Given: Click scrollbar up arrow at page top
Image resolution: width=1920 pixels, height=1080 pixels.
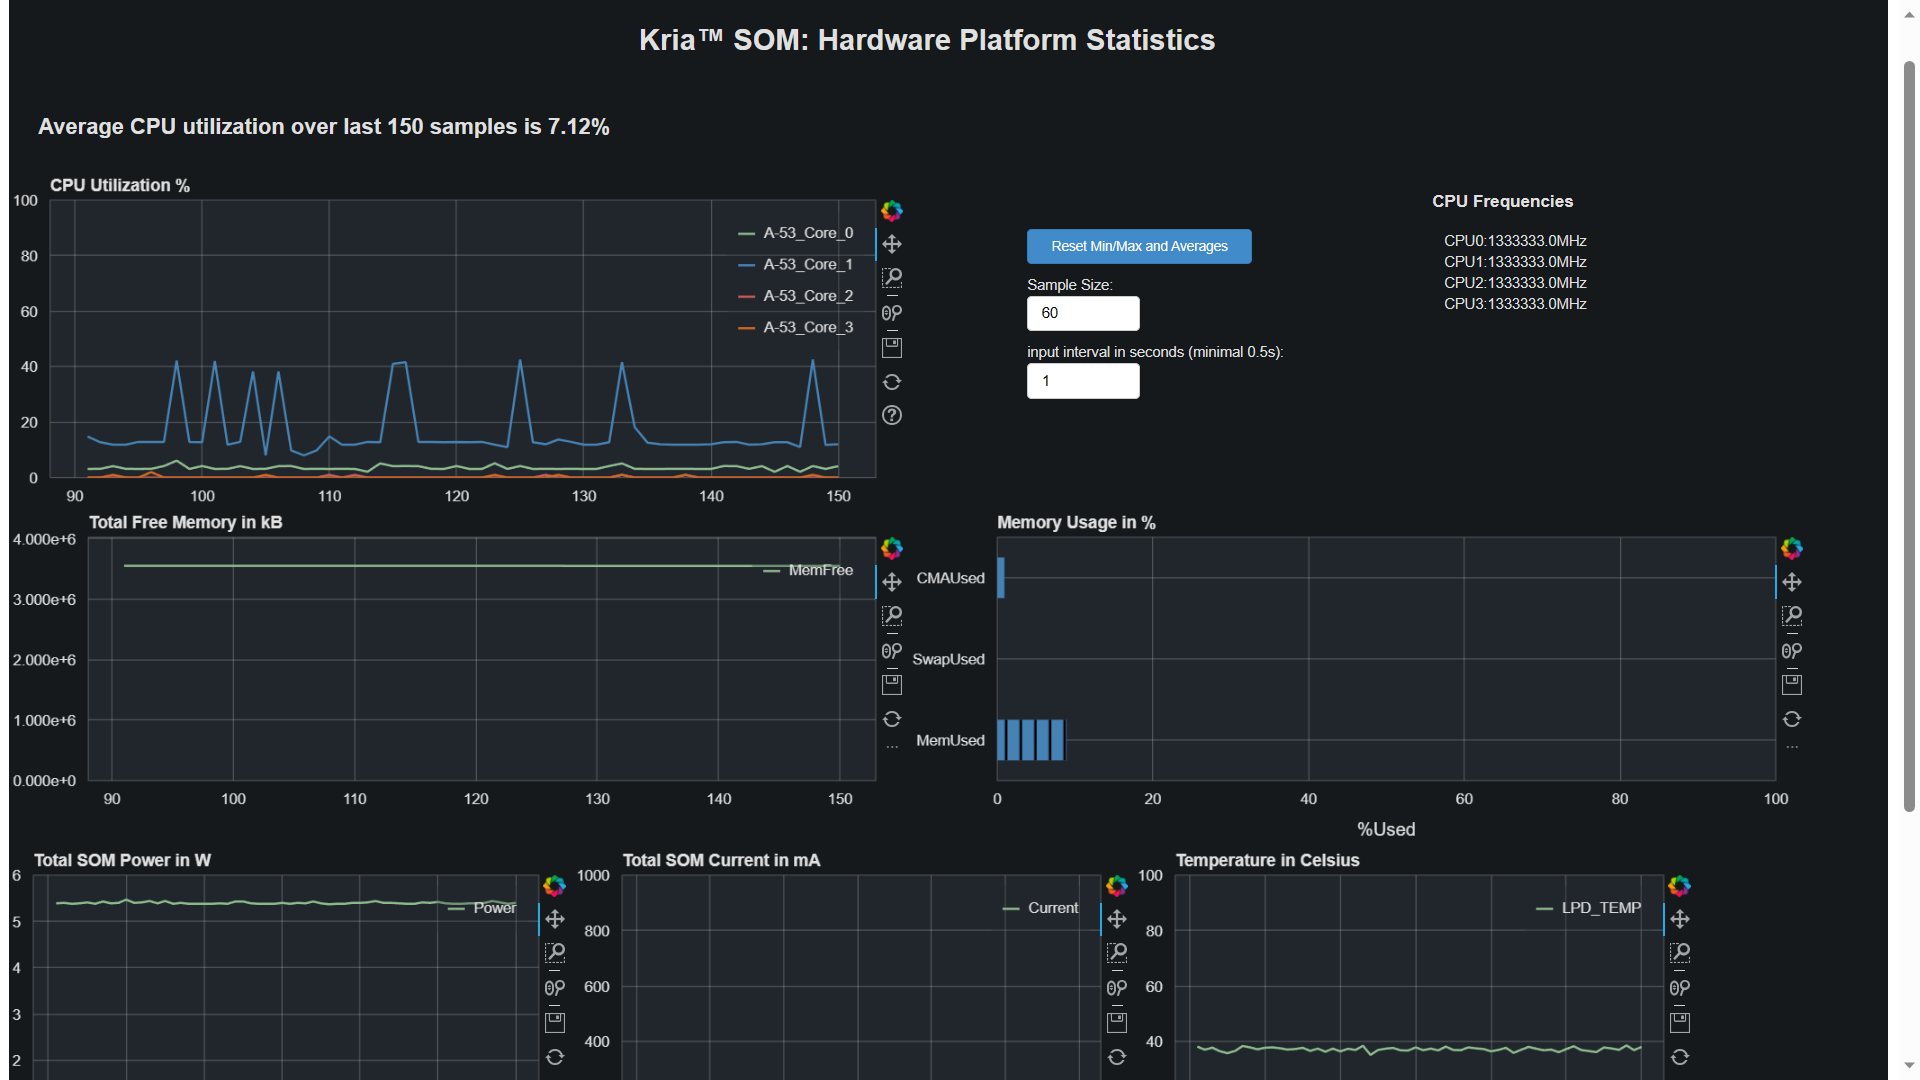Looking at the screenshot, I should click(x=1909, y=14).
